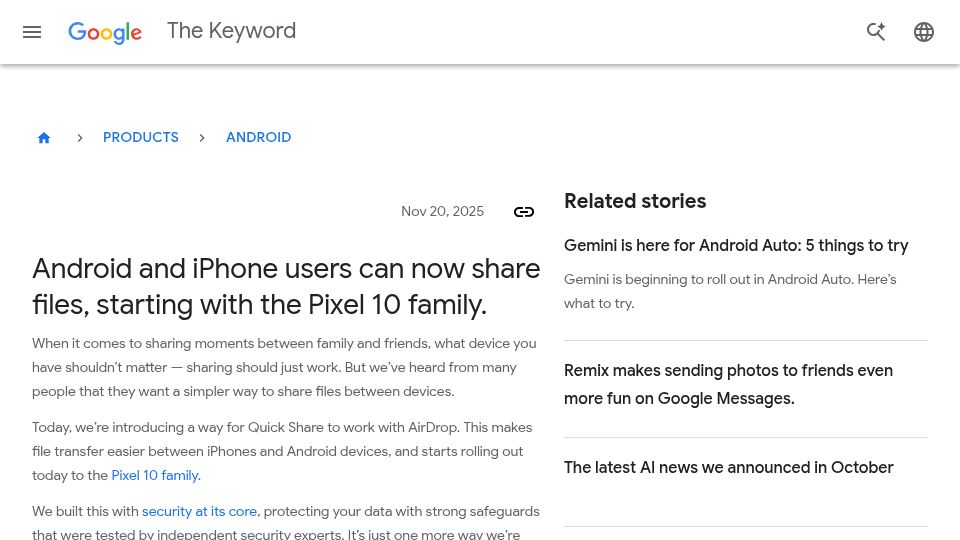This screenshot has height=540, width=960.
Task: Open Remix makes sending photos story
Action: click(x=728, y=384)
